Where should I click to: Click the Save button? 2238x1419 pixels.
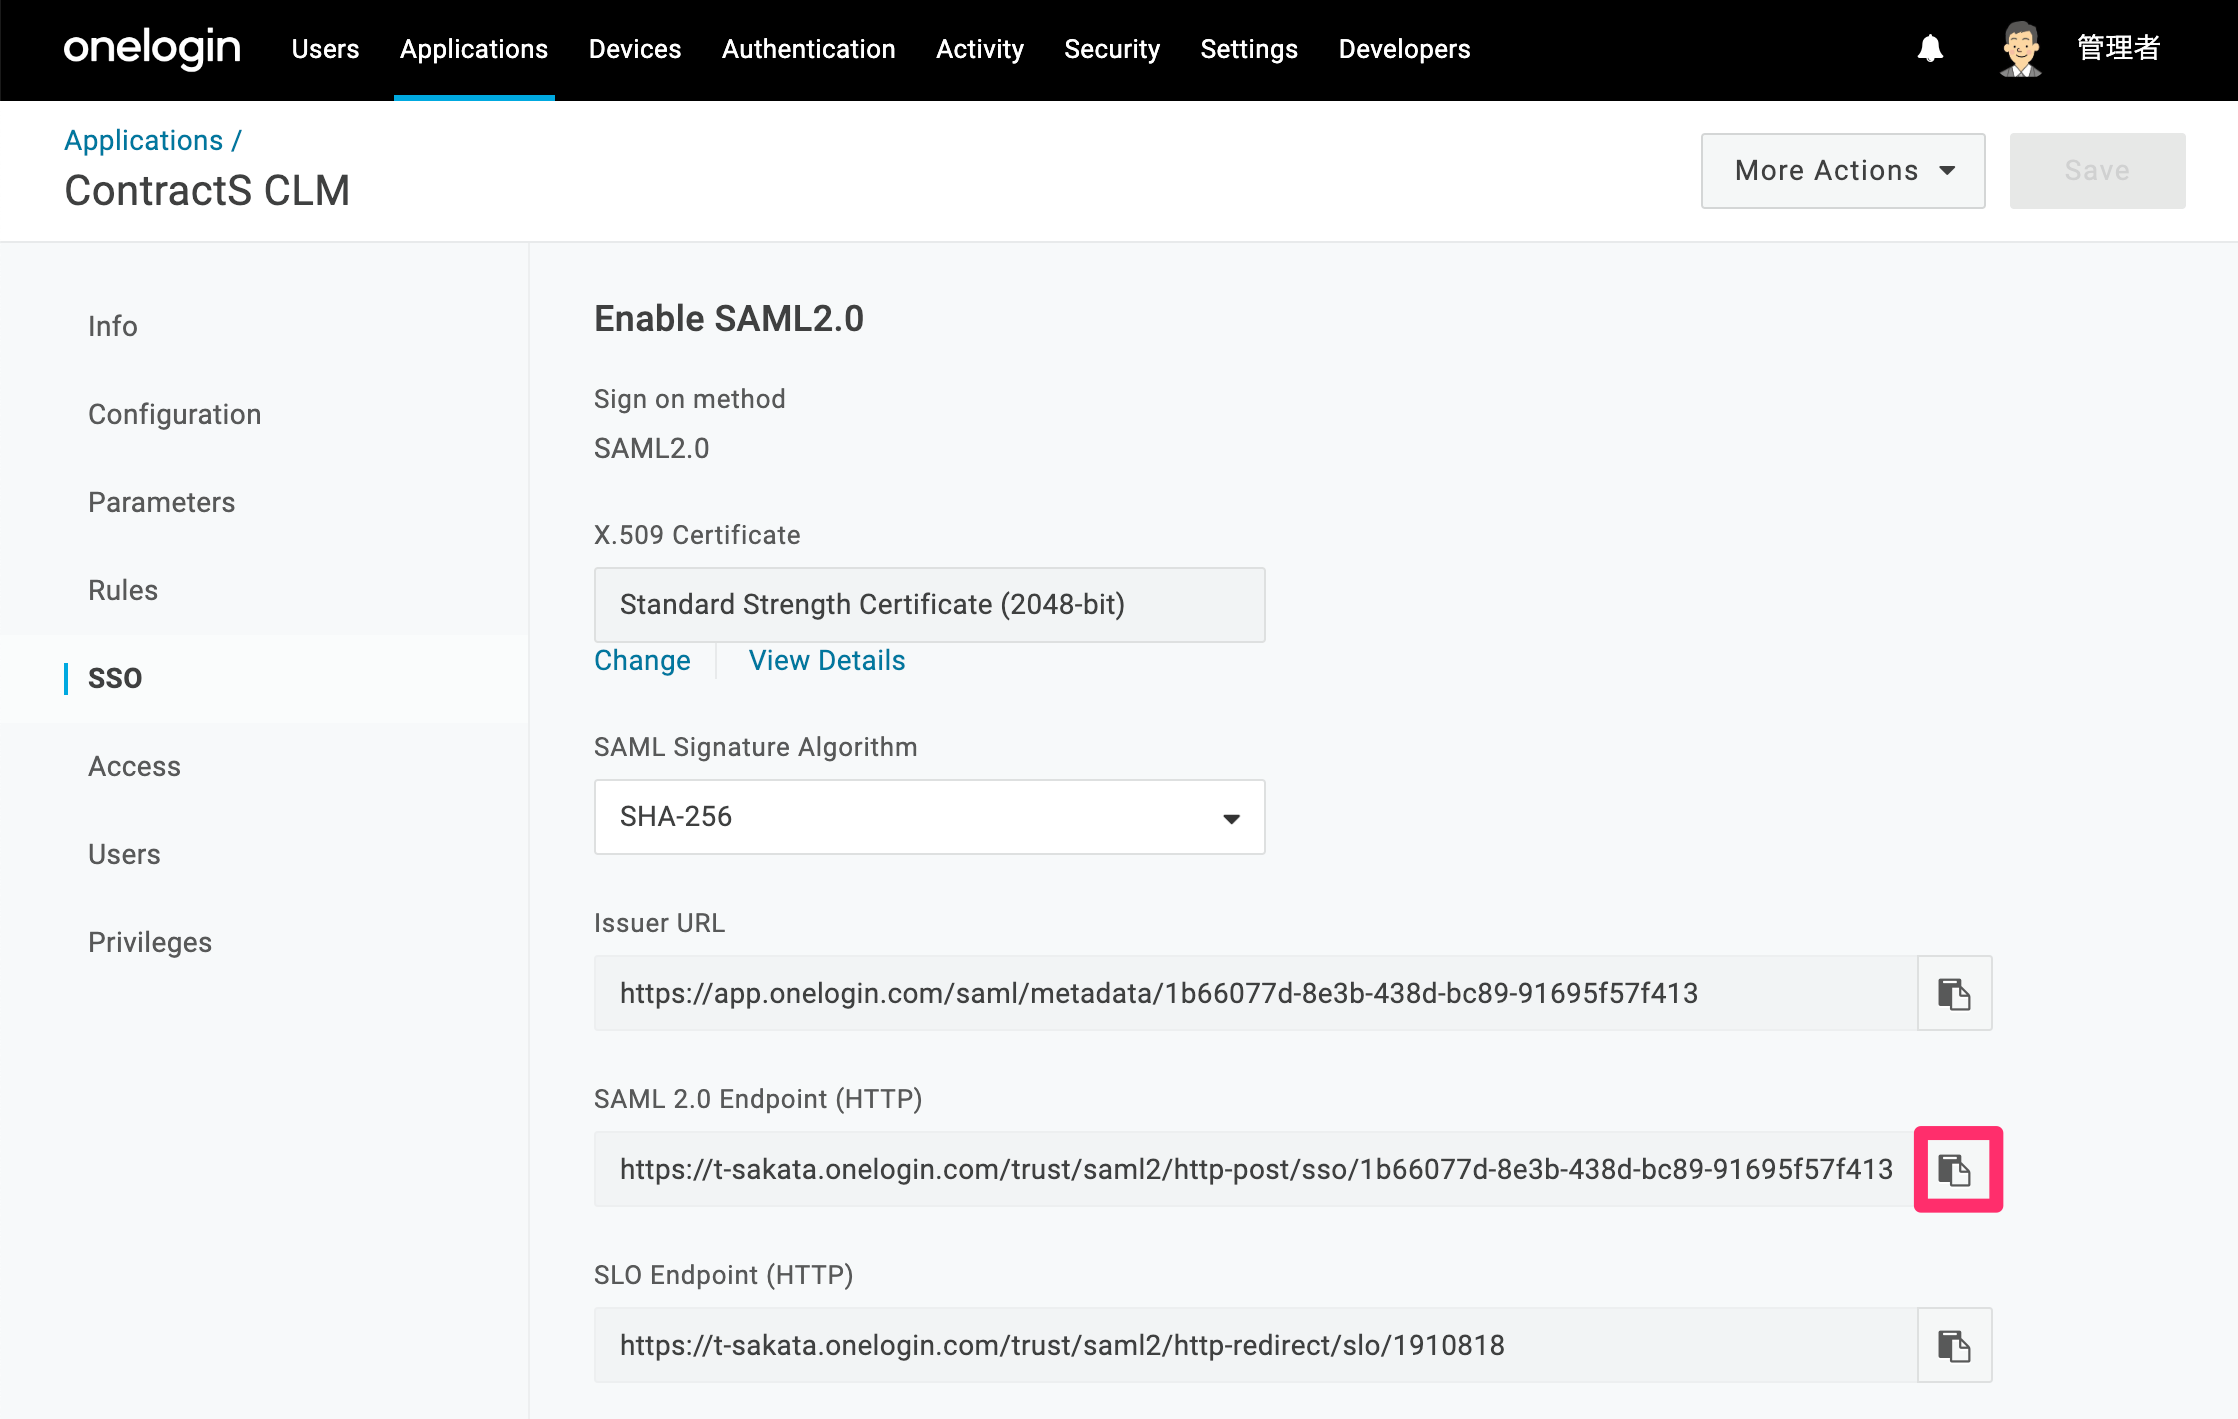click(x=2097, y=171)
